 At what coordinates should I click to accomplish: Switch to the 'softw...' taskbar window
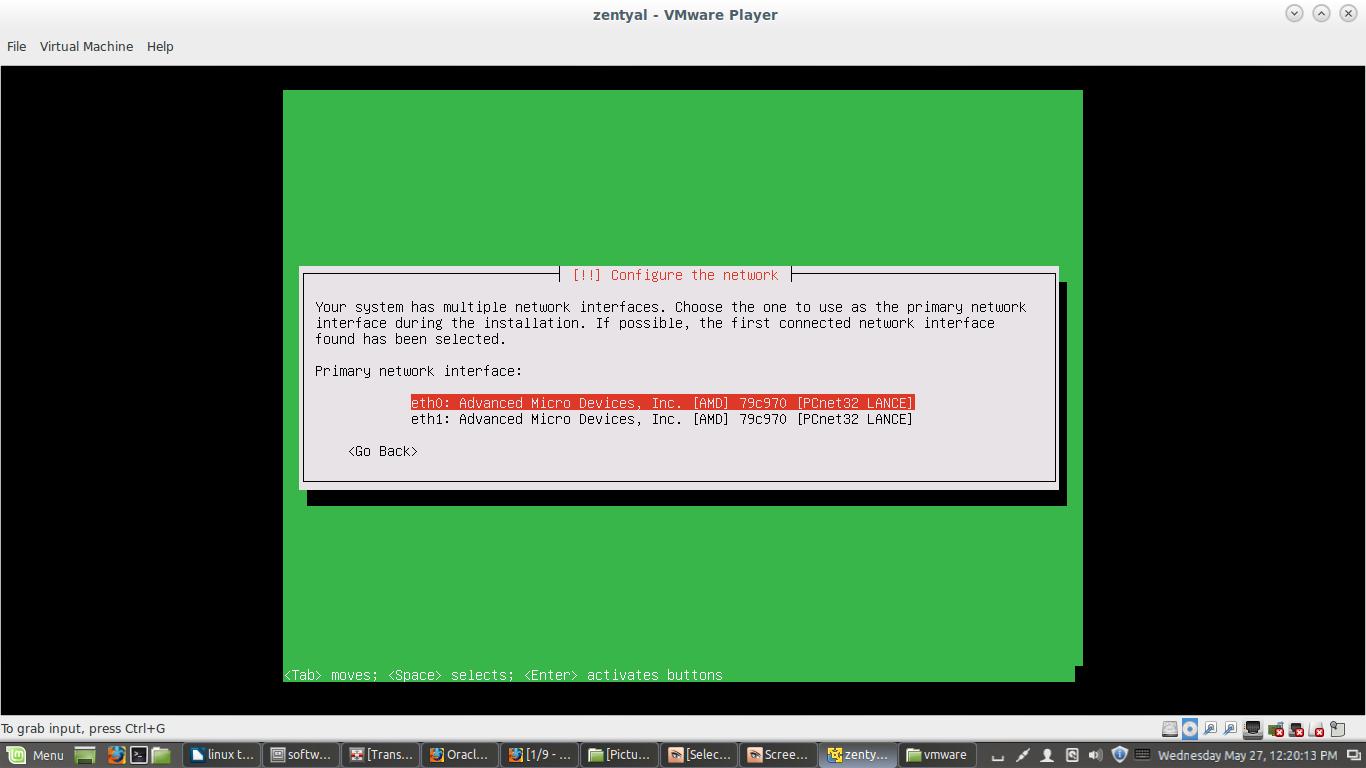(301, 755)
